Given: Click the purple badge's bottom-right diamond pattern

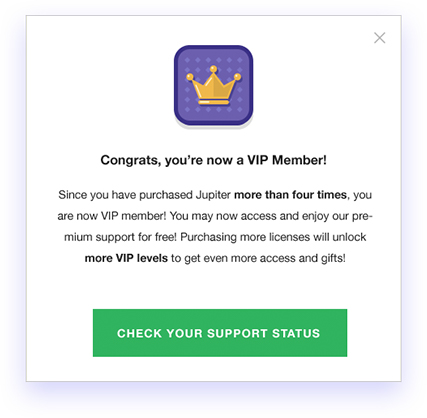Looking at the screenshot, I should click(x=239, y=109).
